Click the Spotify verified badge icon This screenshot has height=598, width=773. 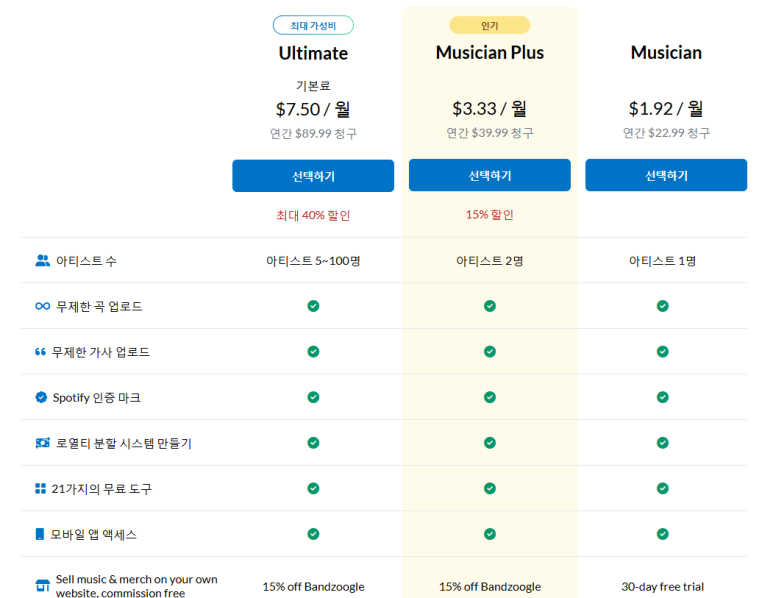coord(41,397)
